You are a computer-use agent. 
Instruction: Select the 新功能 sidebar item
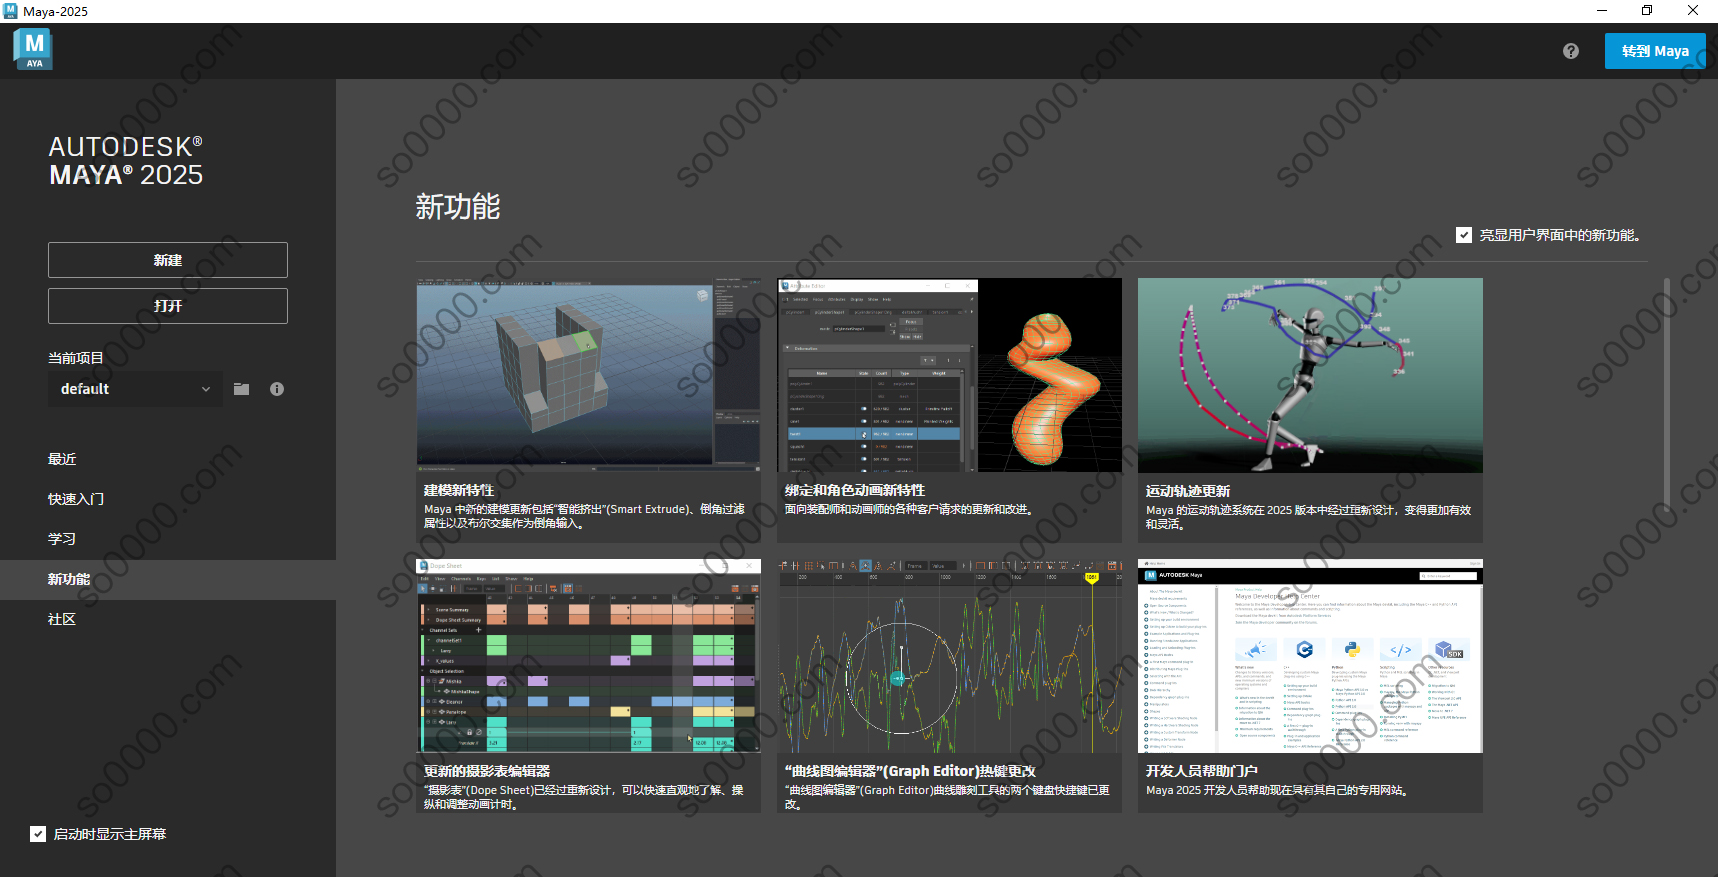coord(168,579)
